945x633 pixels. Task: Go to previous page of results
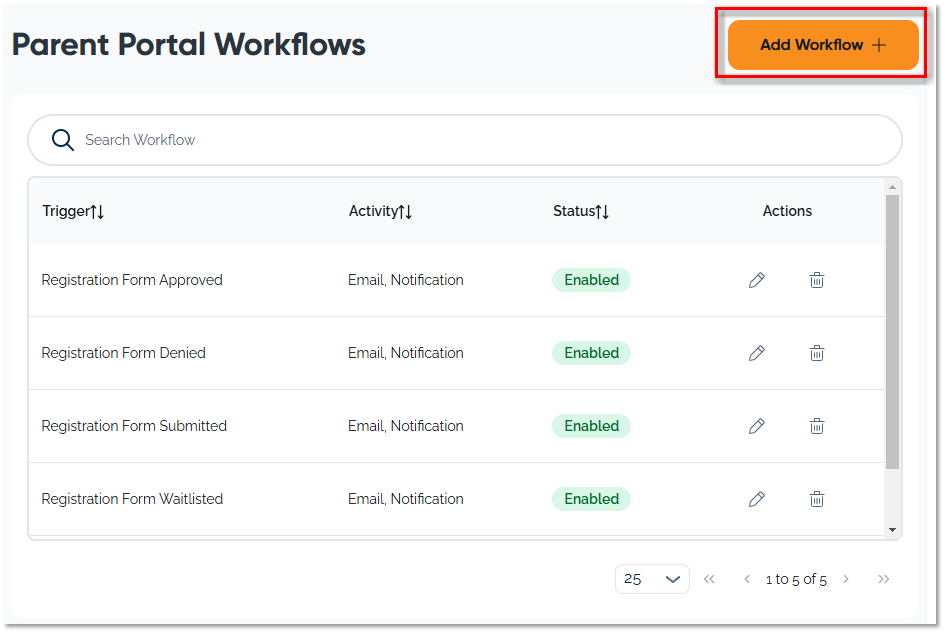(x=747, y=579)
